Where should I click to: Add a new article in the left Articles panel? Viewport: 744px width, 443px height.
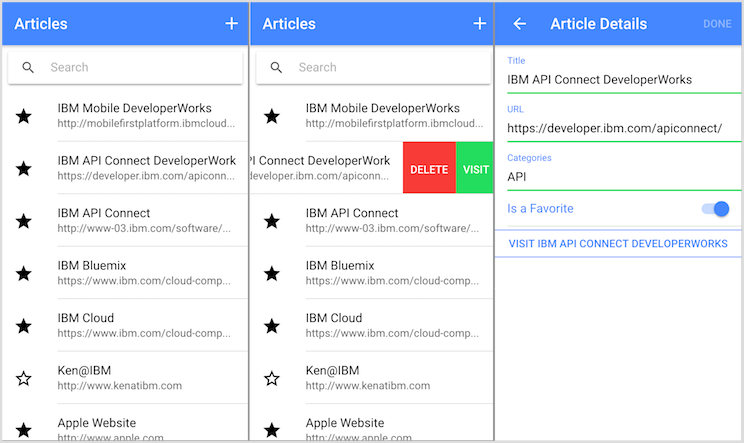(x=232, y=24)
